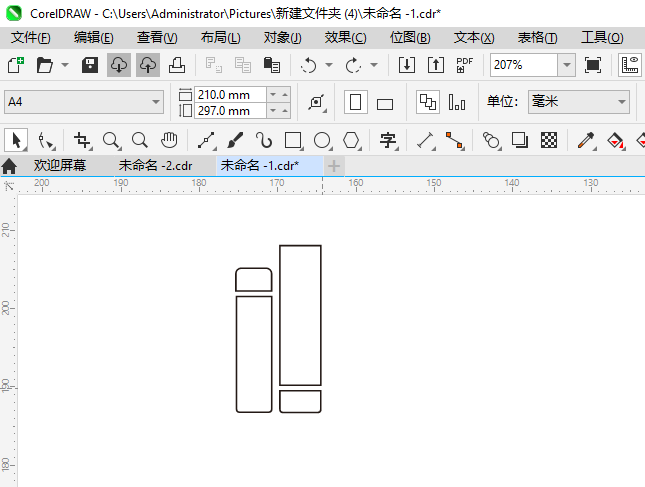This screenshot has height=487, width=645.
Task: Toggle the rulers display icon
Action: [630, 65]
